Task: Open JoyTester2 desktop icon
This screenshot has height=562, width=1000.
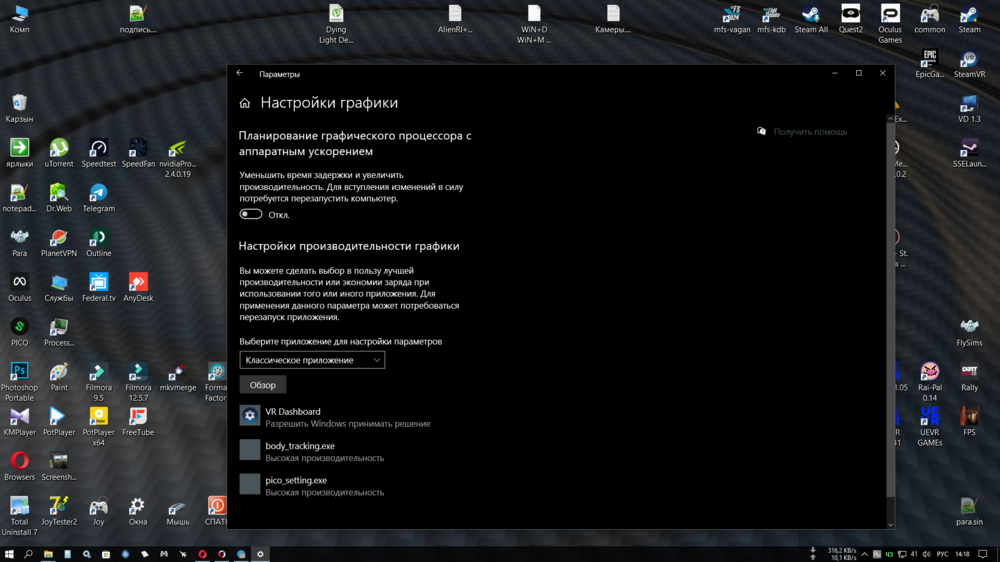Action: click(x=59, y=511)
